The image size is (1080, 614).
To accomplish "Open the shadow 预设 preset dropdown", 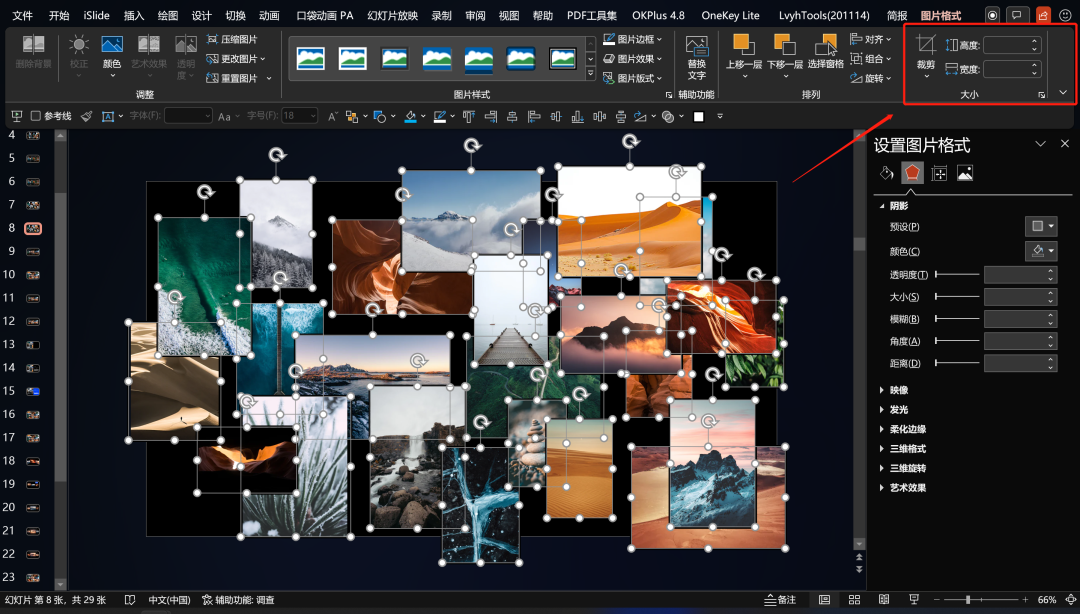I will tap(1041, 227).
